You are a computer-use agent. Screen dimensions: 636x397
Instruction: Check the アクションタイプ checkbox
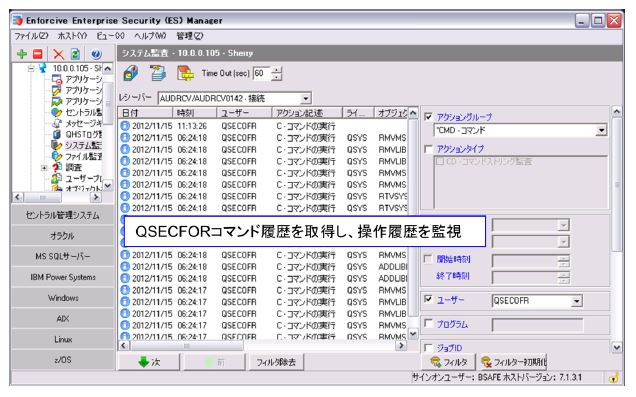428,149
